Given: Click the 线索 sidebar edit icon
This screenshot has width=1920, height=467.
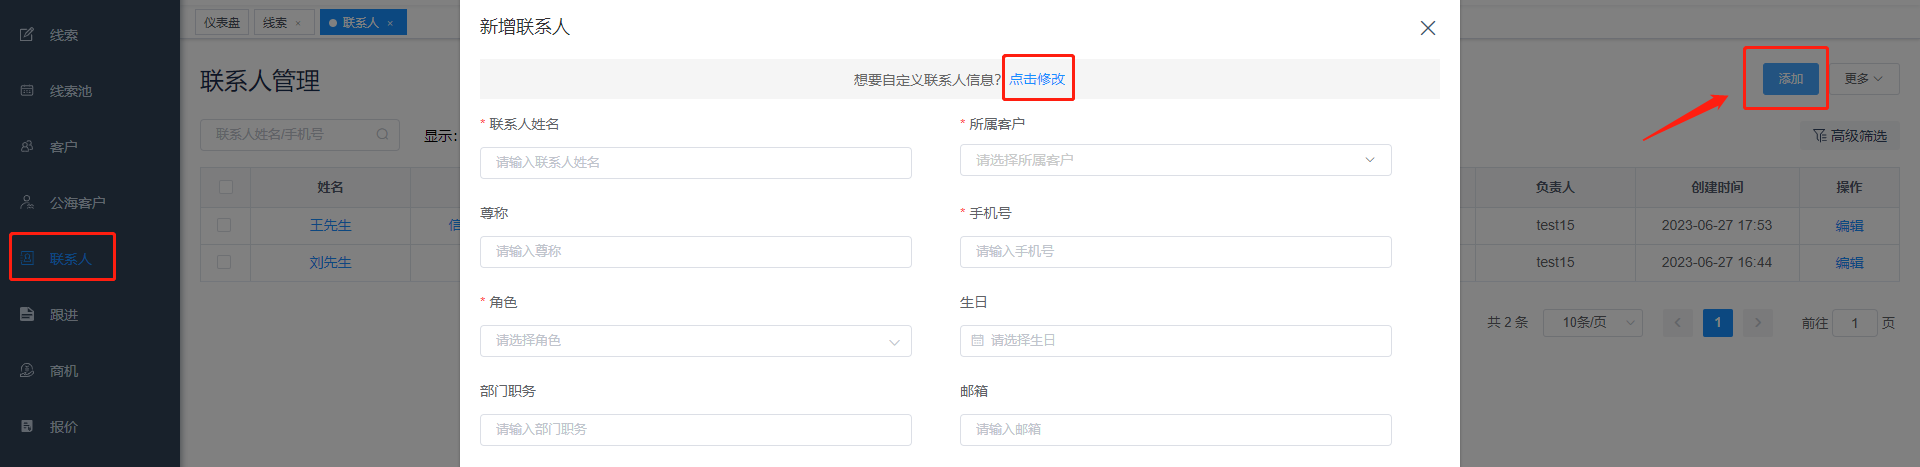Looking at the screenshot, I should point(27,35).
